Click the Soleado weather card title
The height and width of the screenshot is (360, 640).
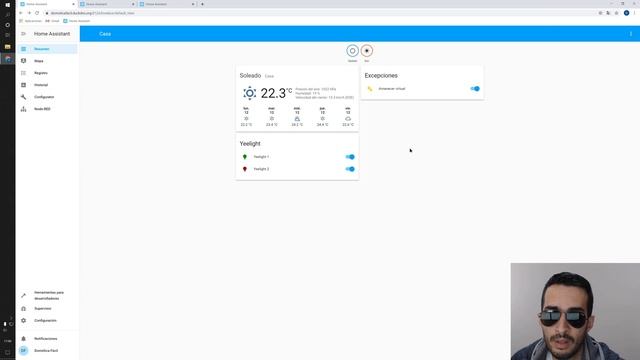pos(250,76)
